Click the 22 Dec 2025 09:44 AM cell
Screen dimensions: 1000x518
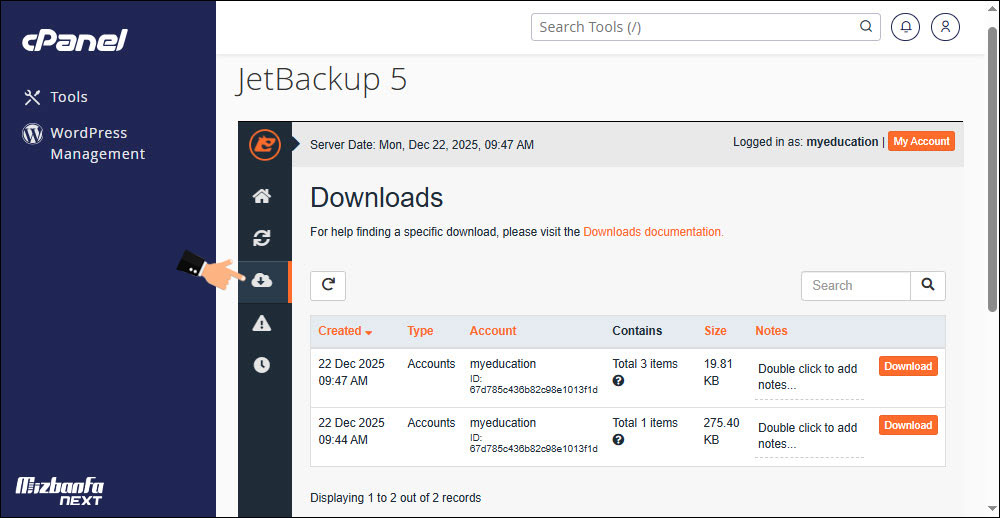(x=351, y=431)
